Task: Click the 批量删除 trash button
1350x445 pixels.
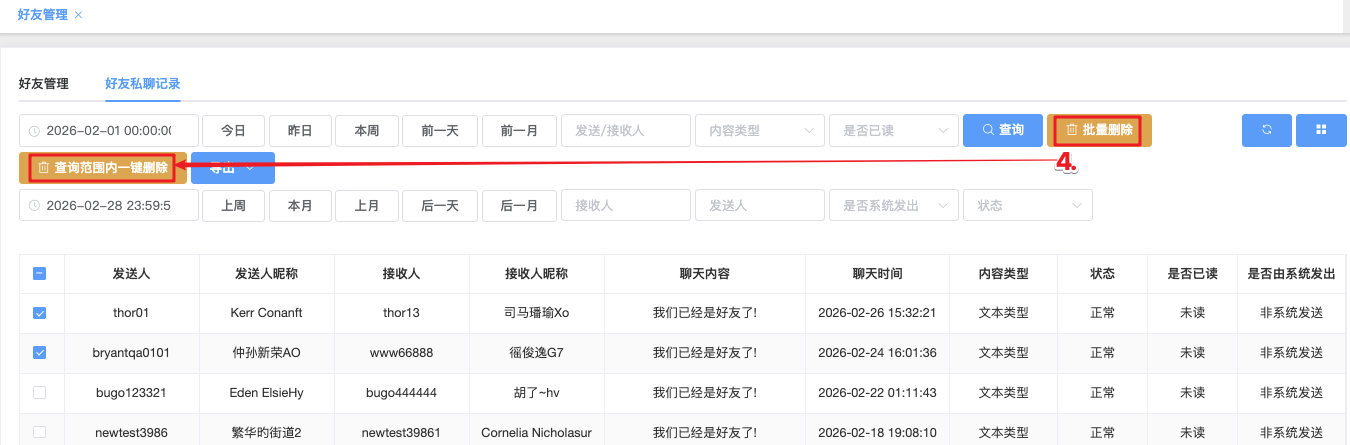Action: click(1098, 130)
